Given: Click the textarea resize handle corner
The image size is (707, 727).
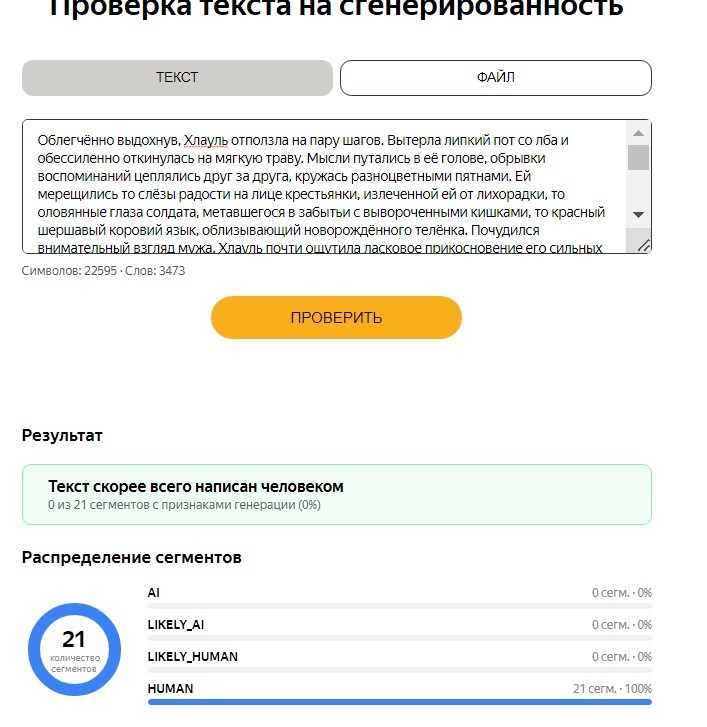Looking at the screenshot, I should (643, 245).
